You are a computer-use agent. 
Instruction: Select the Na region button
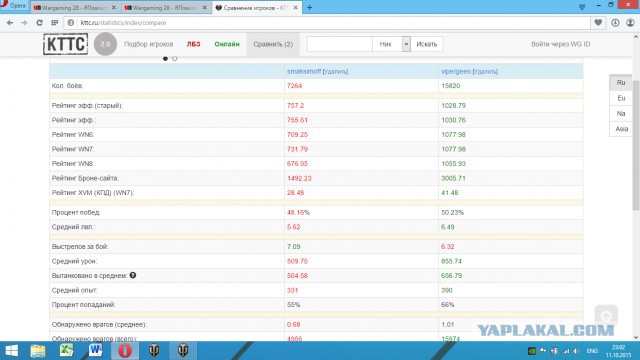click(621, 113)
